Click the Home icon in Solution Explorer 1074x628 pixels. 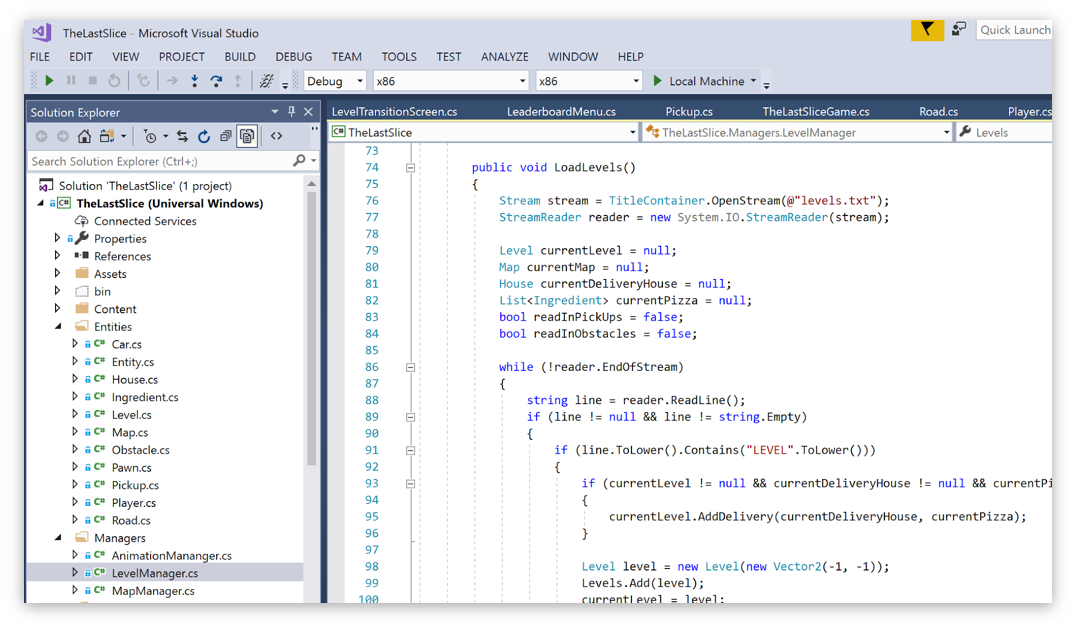85,136
